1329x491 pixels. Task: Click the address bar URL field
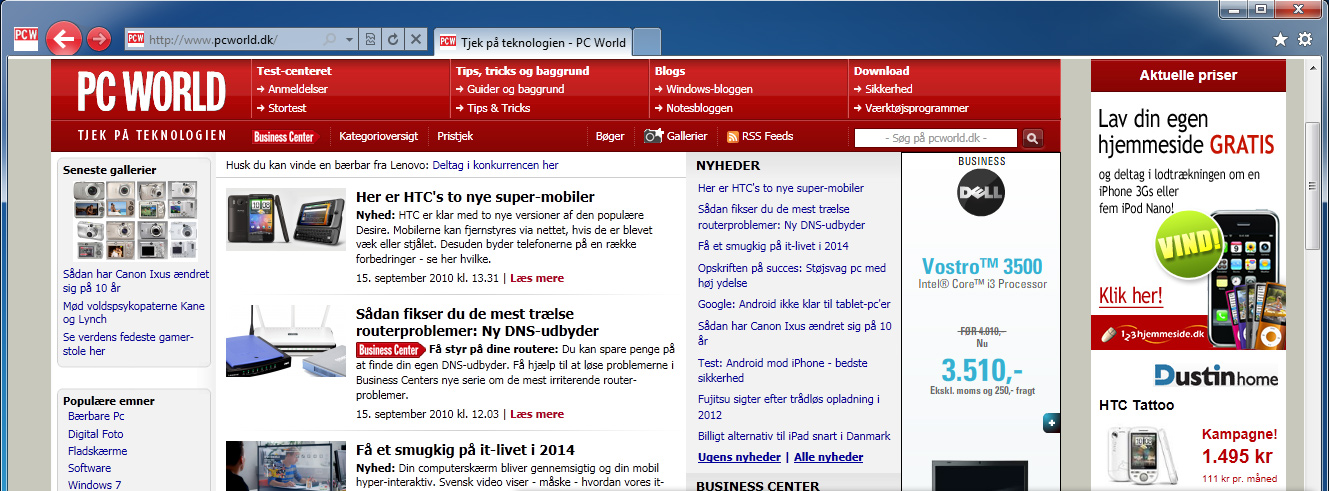231,39
